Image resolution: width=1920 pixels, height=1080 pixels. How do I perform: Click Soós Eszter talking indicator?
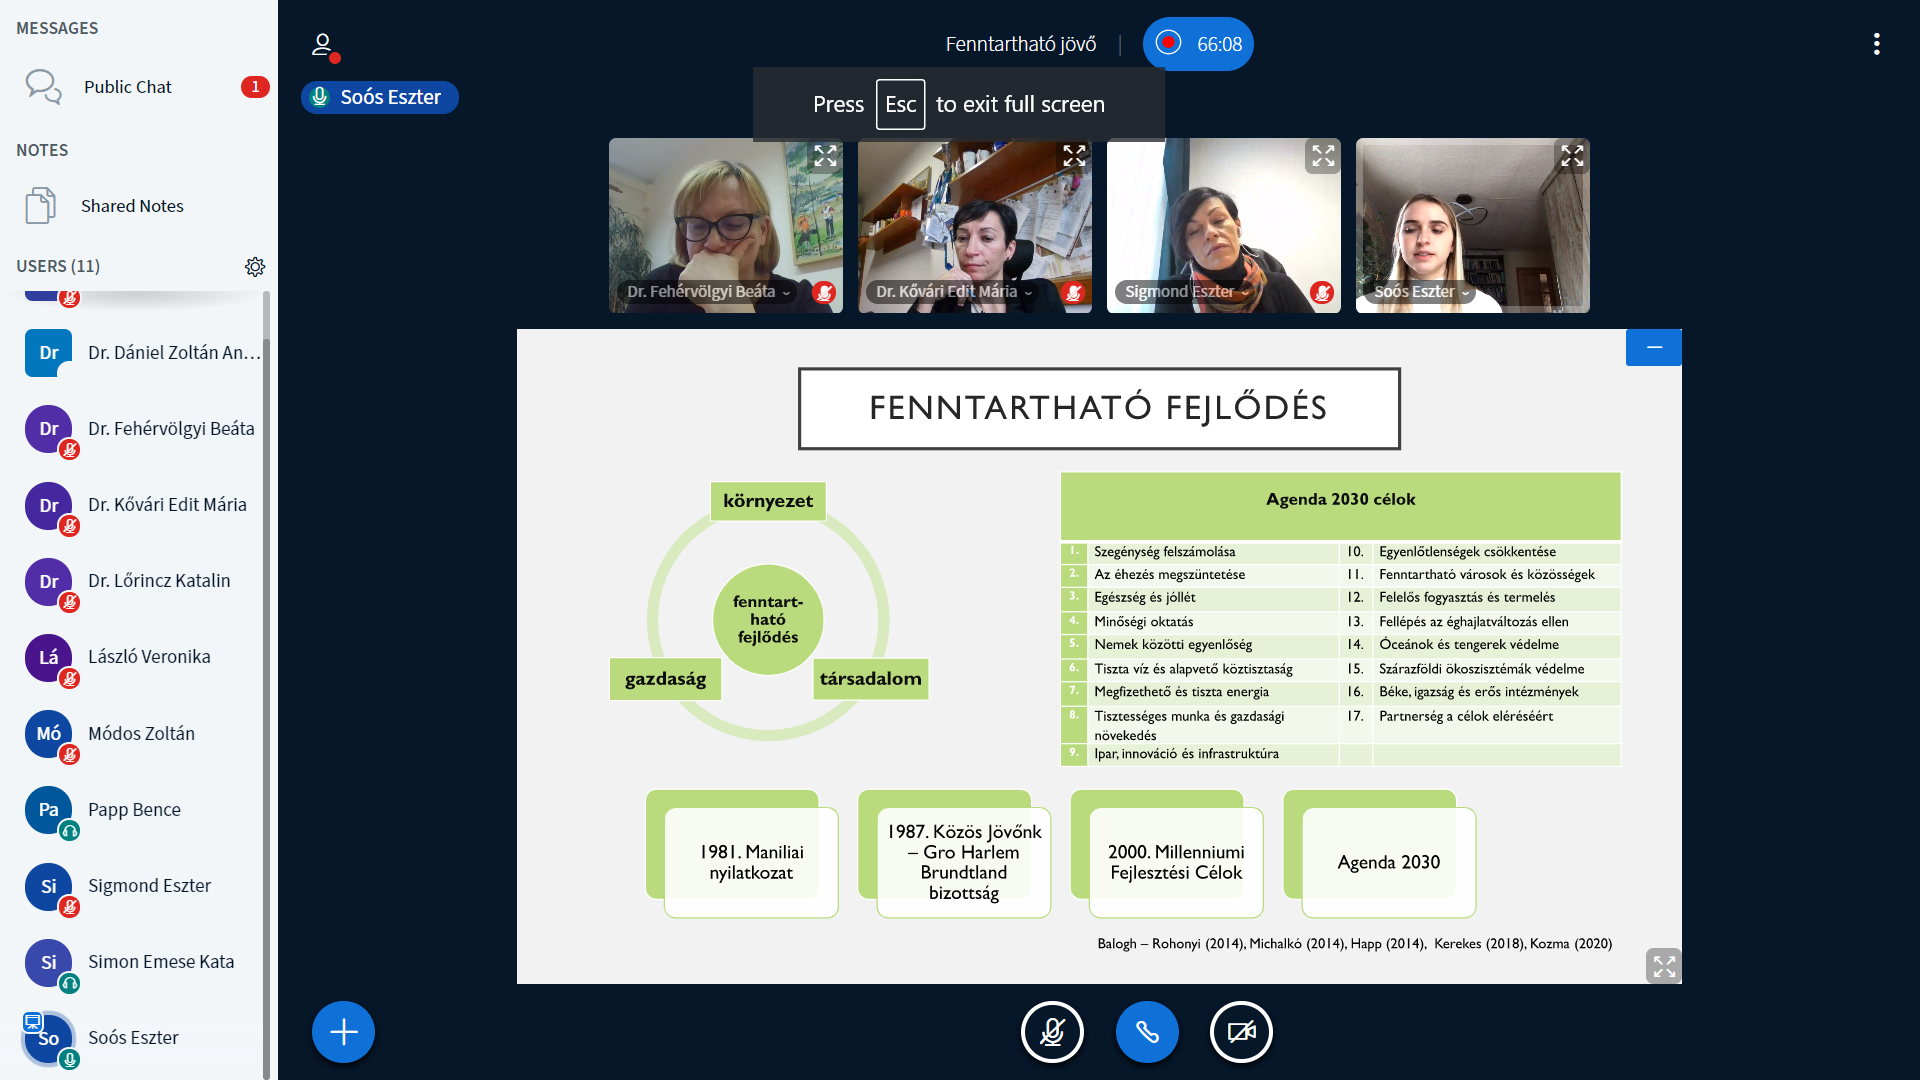pos(380,97)
